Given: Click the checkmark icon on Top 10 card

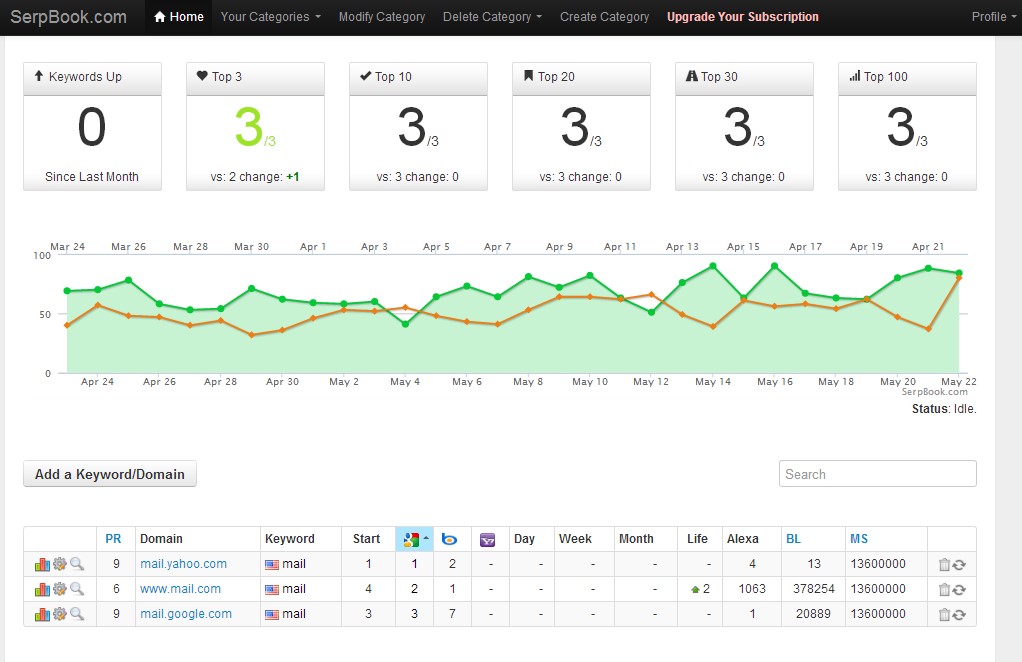Looking at the screenshot, I should tap(366, 76).
